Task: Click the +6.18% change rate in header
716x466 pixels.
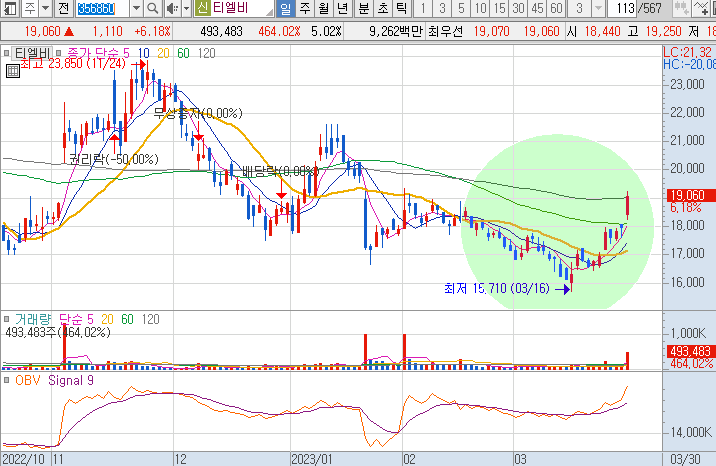Action: (152, 31)
